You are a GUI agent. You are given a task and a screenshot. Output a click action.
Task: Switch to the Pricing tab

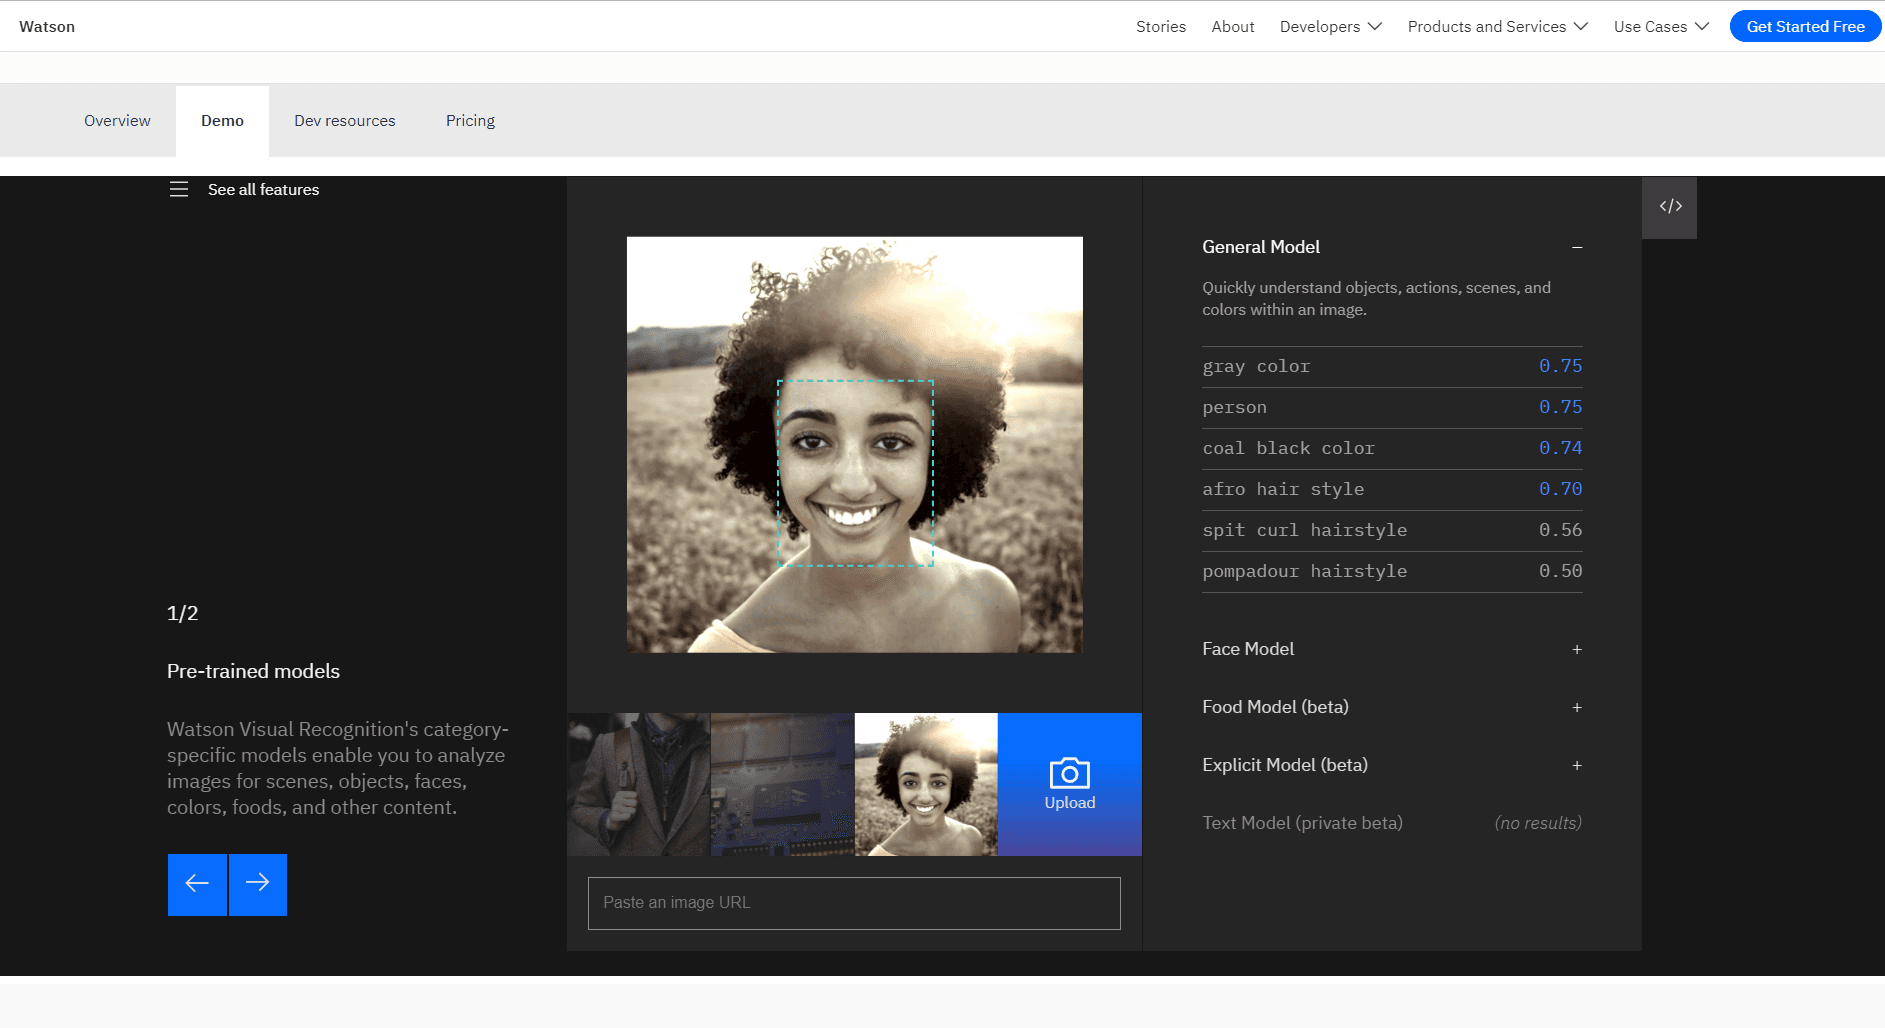[470, 120]
